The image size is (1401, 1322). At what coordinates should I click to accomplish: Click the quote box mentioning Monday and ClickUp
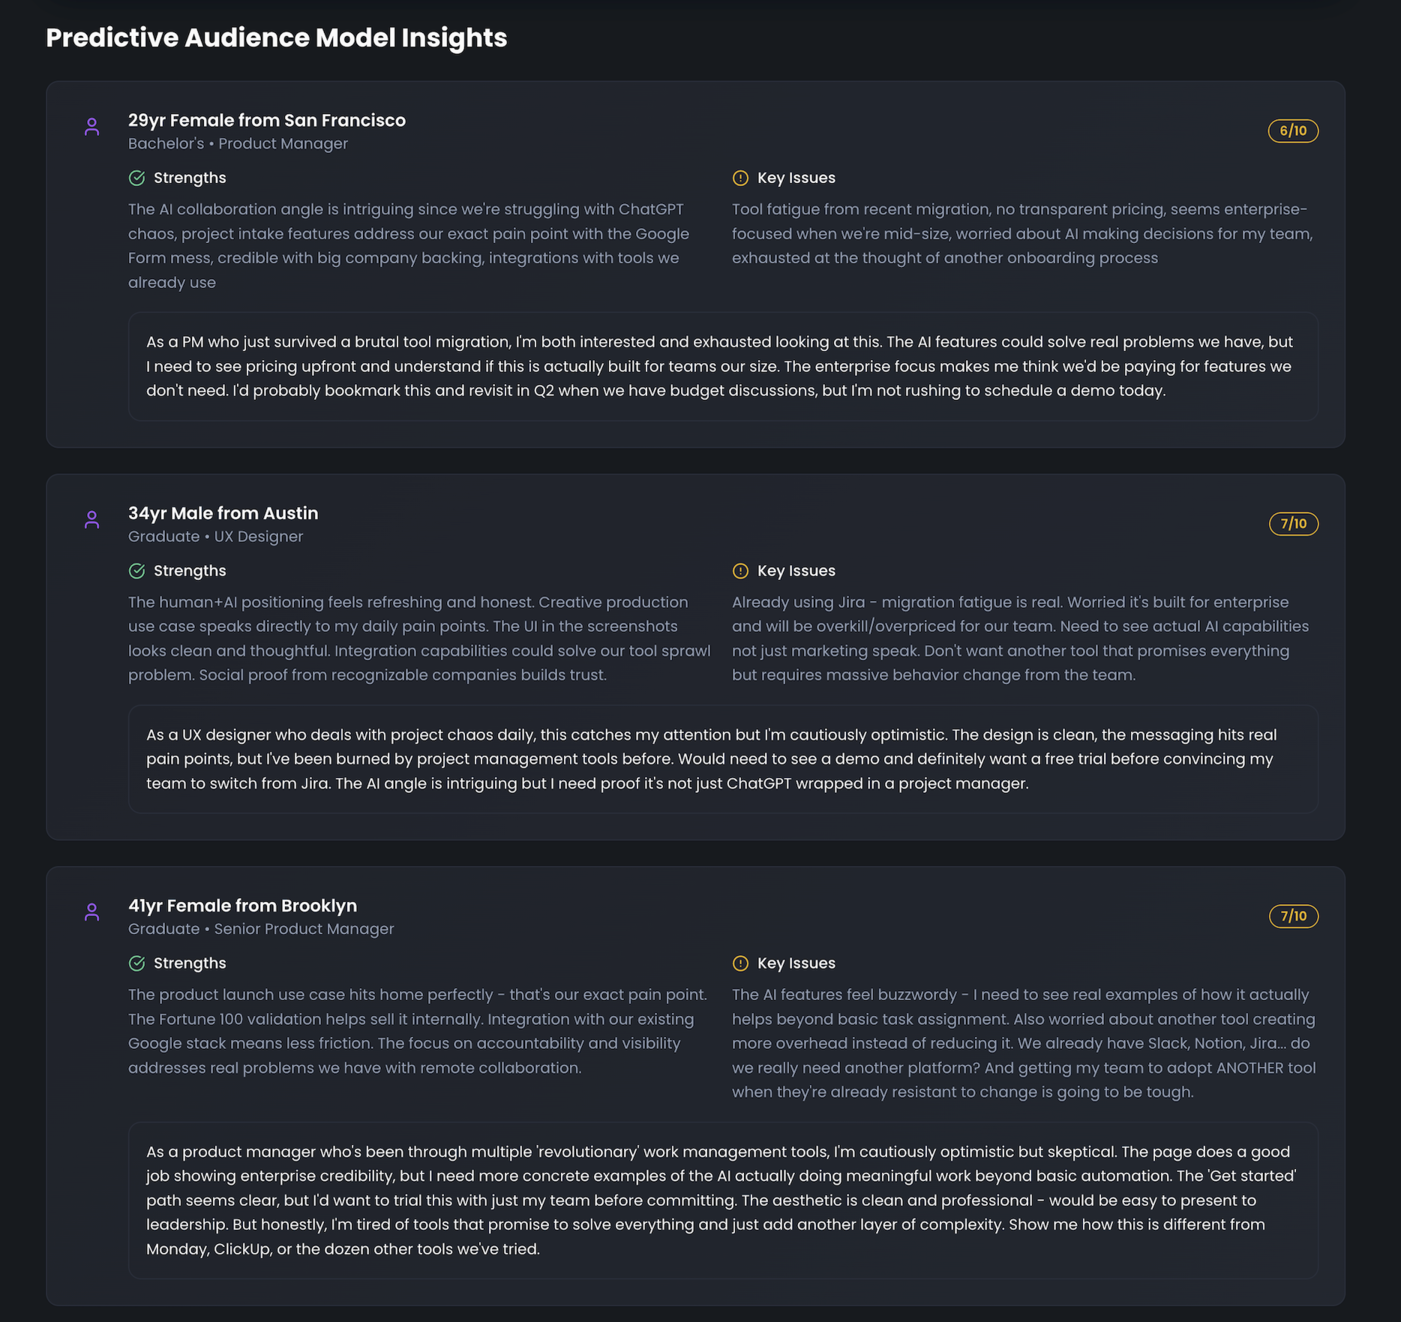(722, 1200)
